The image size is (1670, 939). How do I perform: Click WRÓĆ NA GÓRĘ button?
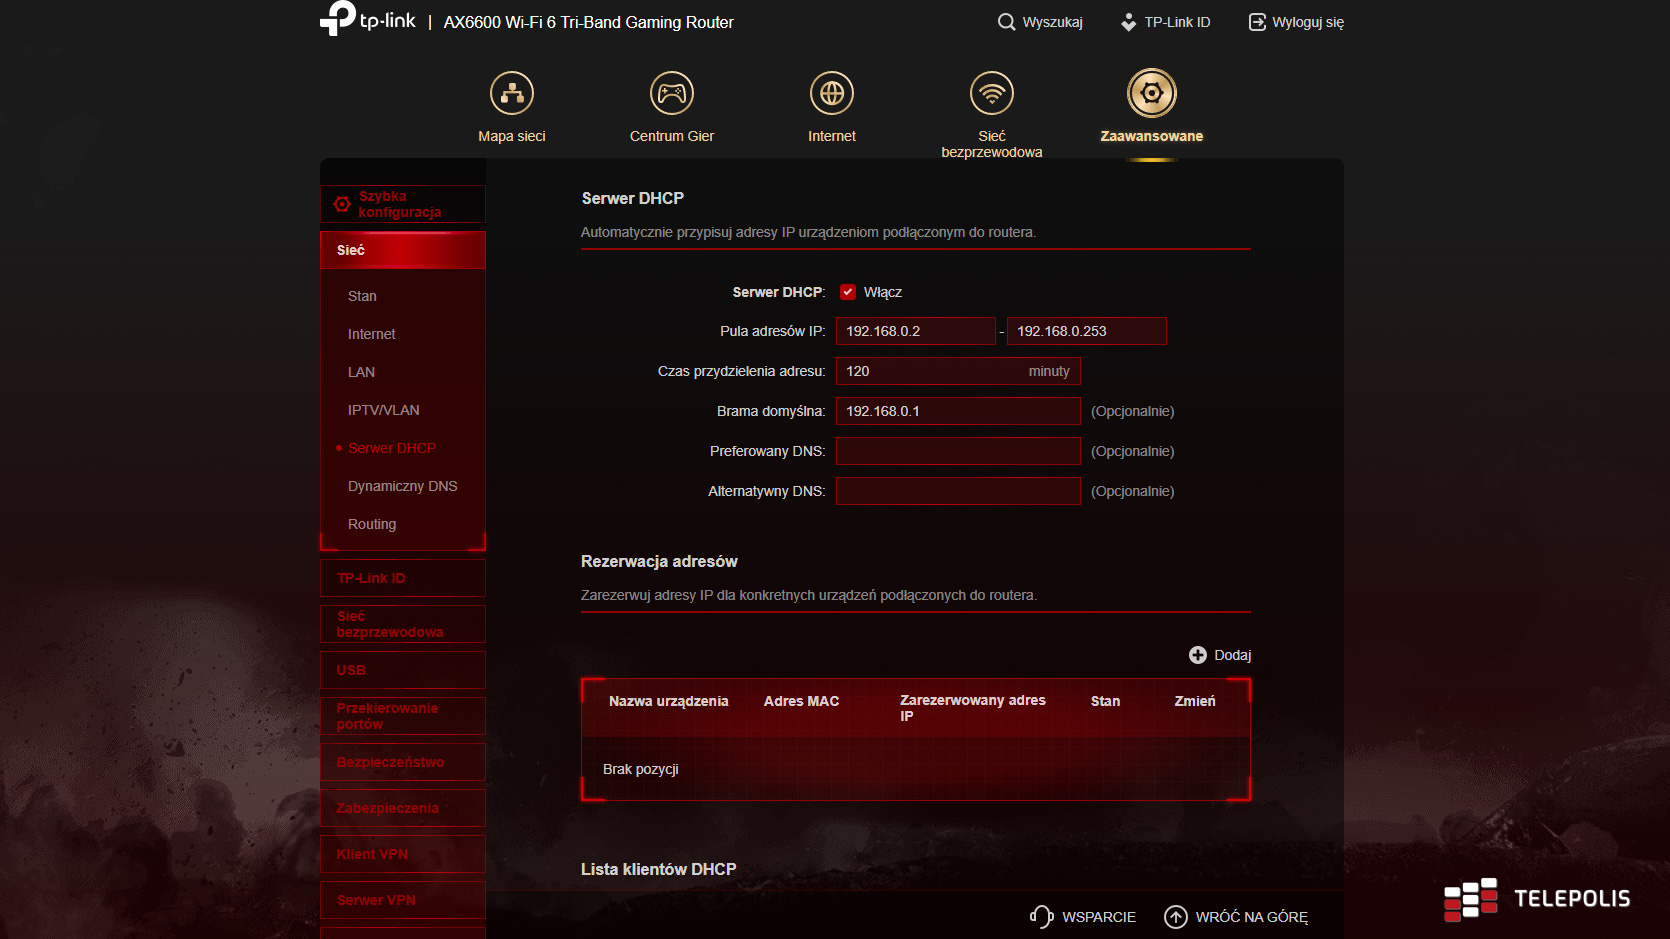pos(1236,917)
